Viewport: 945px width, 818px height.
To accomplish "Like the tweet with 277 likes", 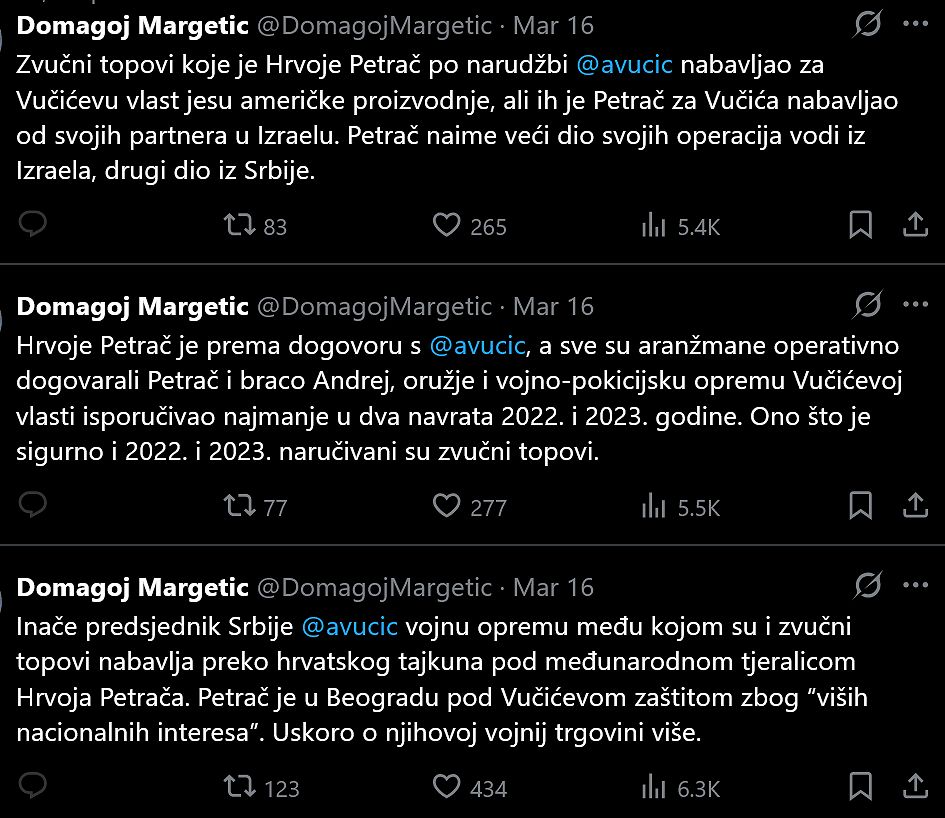I will pyautogui.click(x=446, y=506).
